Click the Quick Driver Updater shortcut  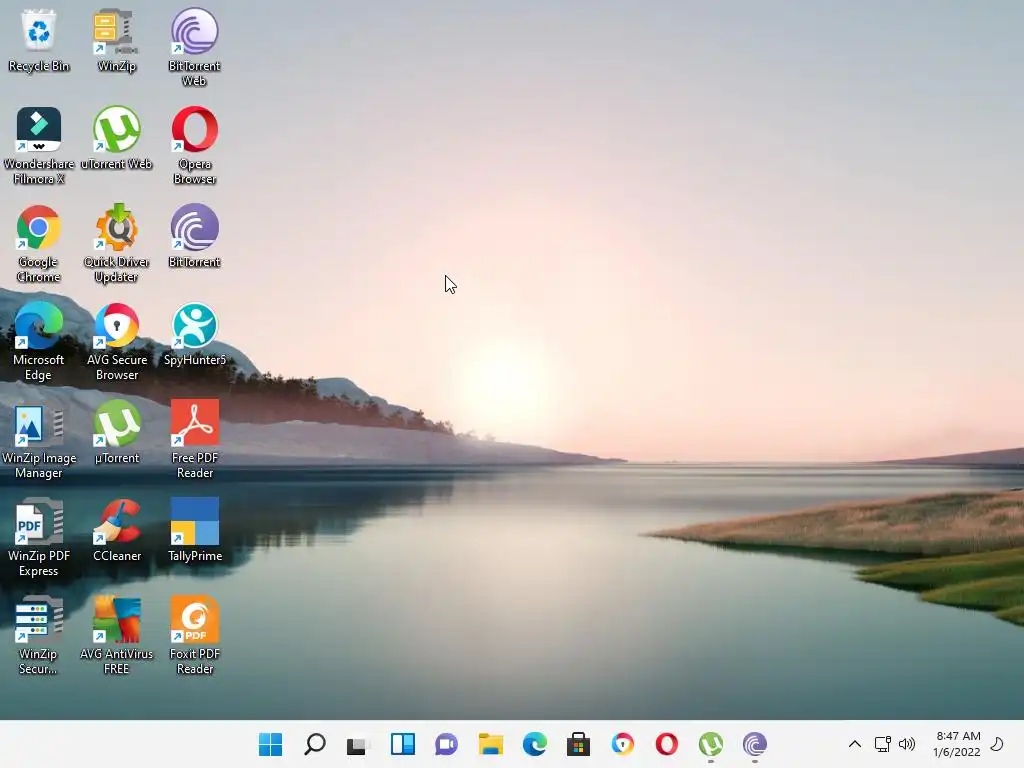[x=116, y=244]
